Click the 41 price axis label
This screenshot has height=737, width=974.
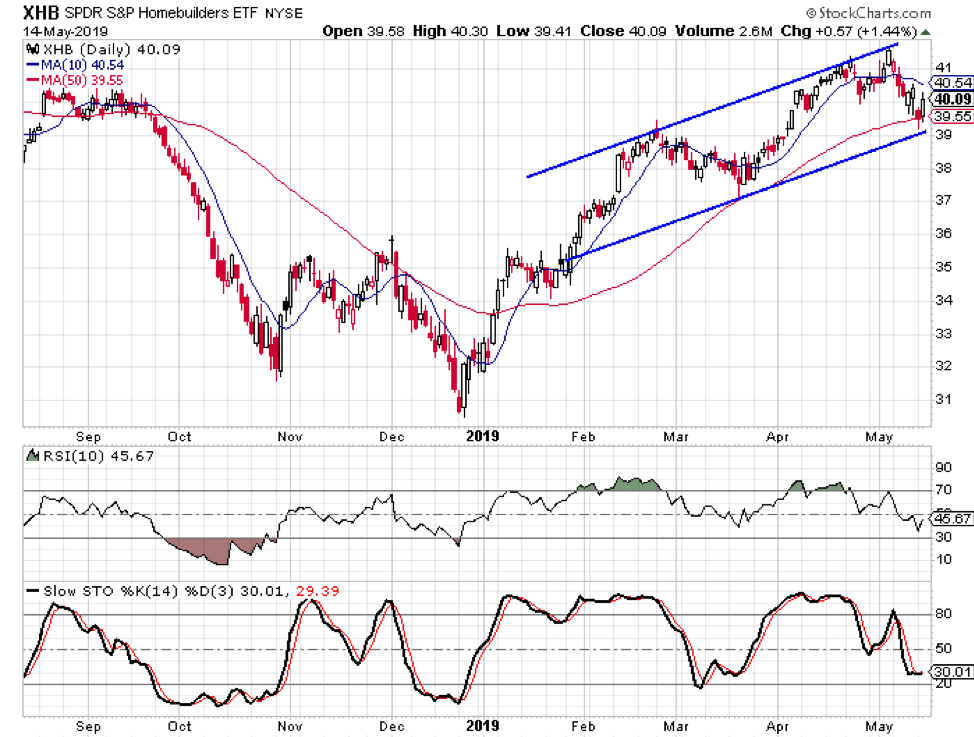943,68
